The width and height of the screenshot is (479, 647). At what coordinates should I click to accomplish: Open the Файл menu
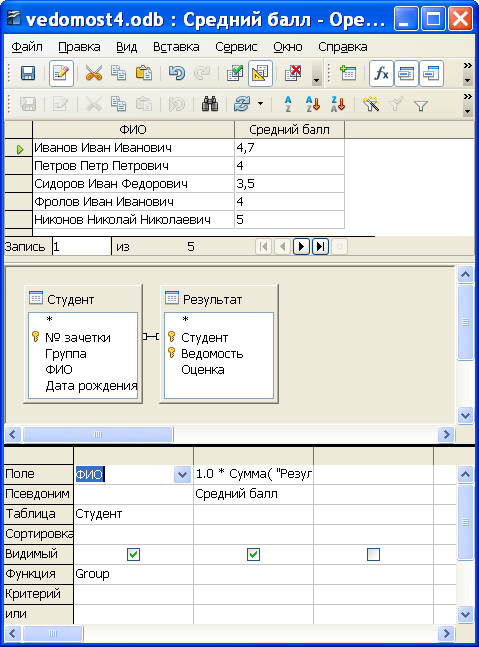[x=27, y=47]
